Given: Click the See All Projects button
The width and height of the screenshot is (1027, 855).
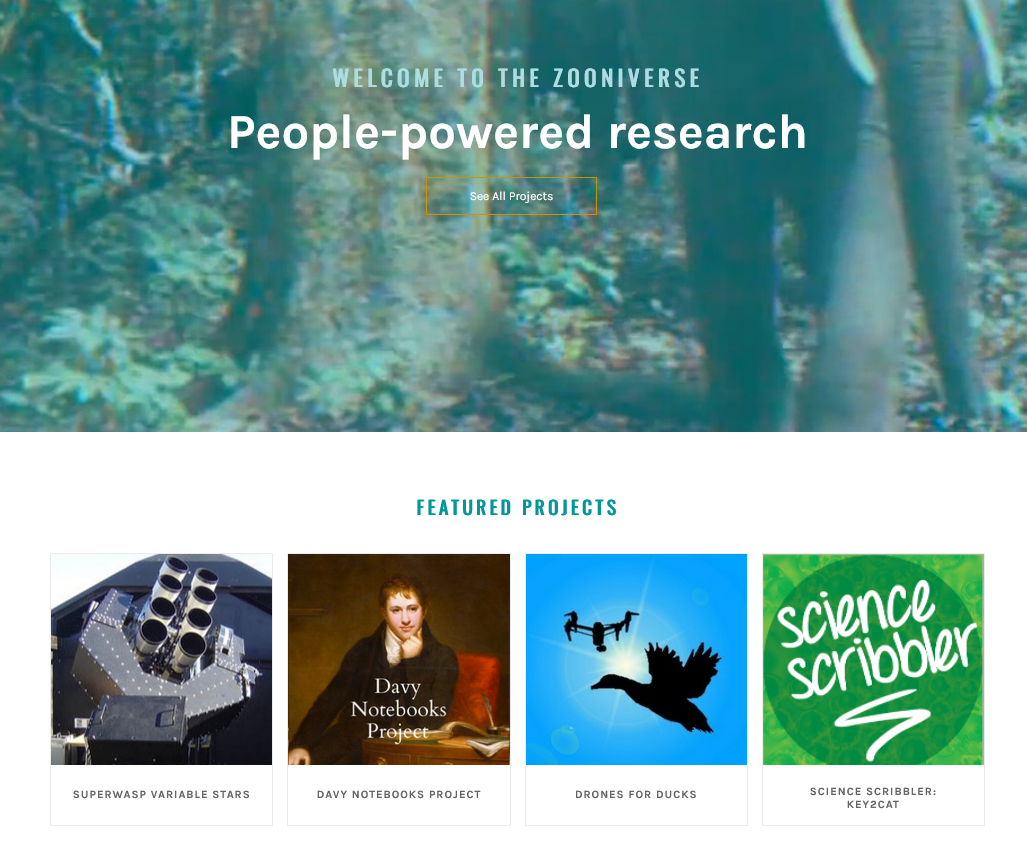Looking at the screenshot, I should tap(511, 196).
